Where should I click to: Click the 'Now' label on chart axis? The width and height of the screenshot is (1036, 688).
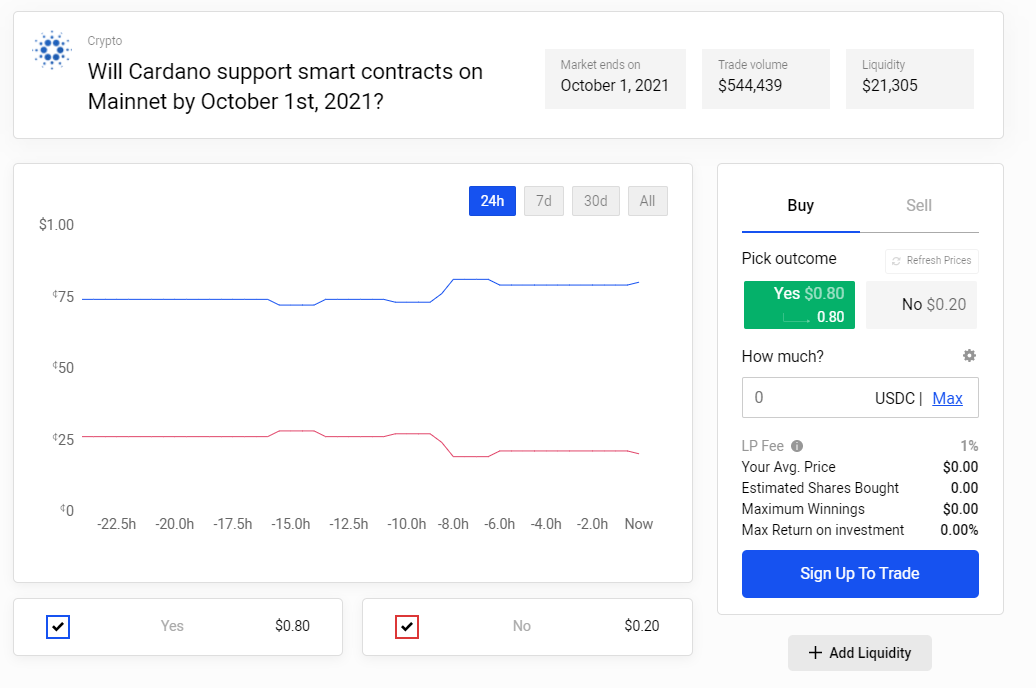click(x=639, y=524)
